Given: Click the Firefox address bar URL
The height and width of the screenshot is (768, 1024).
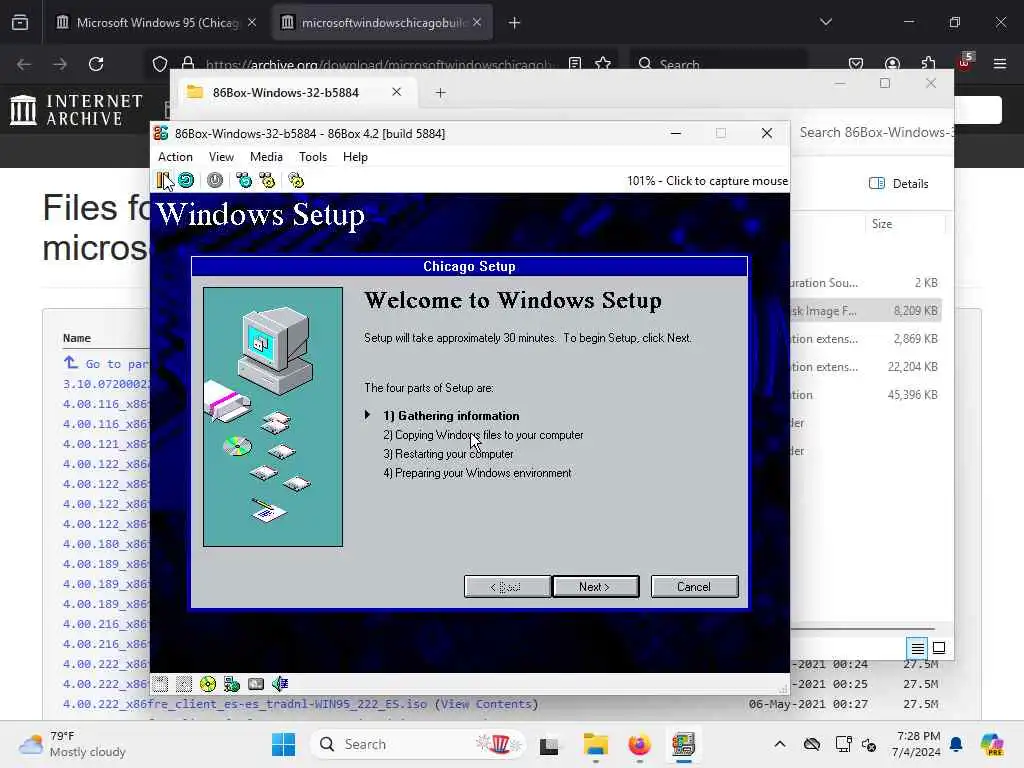Looking at the screenshot, I should coord(379,65).
